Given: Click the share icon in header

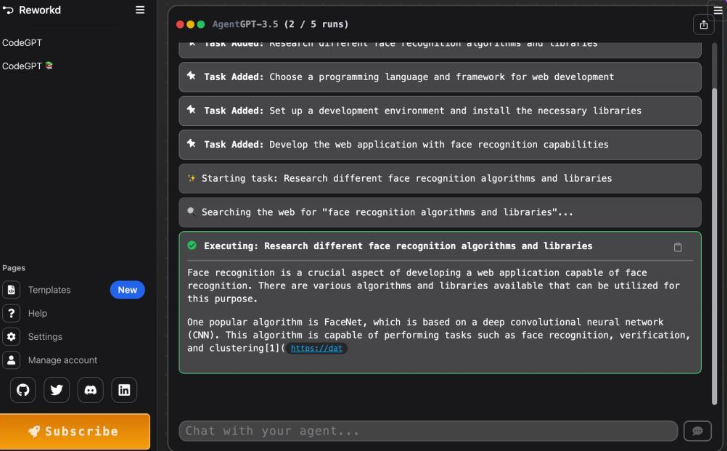Looking at the screenshot, I should 702,24.
